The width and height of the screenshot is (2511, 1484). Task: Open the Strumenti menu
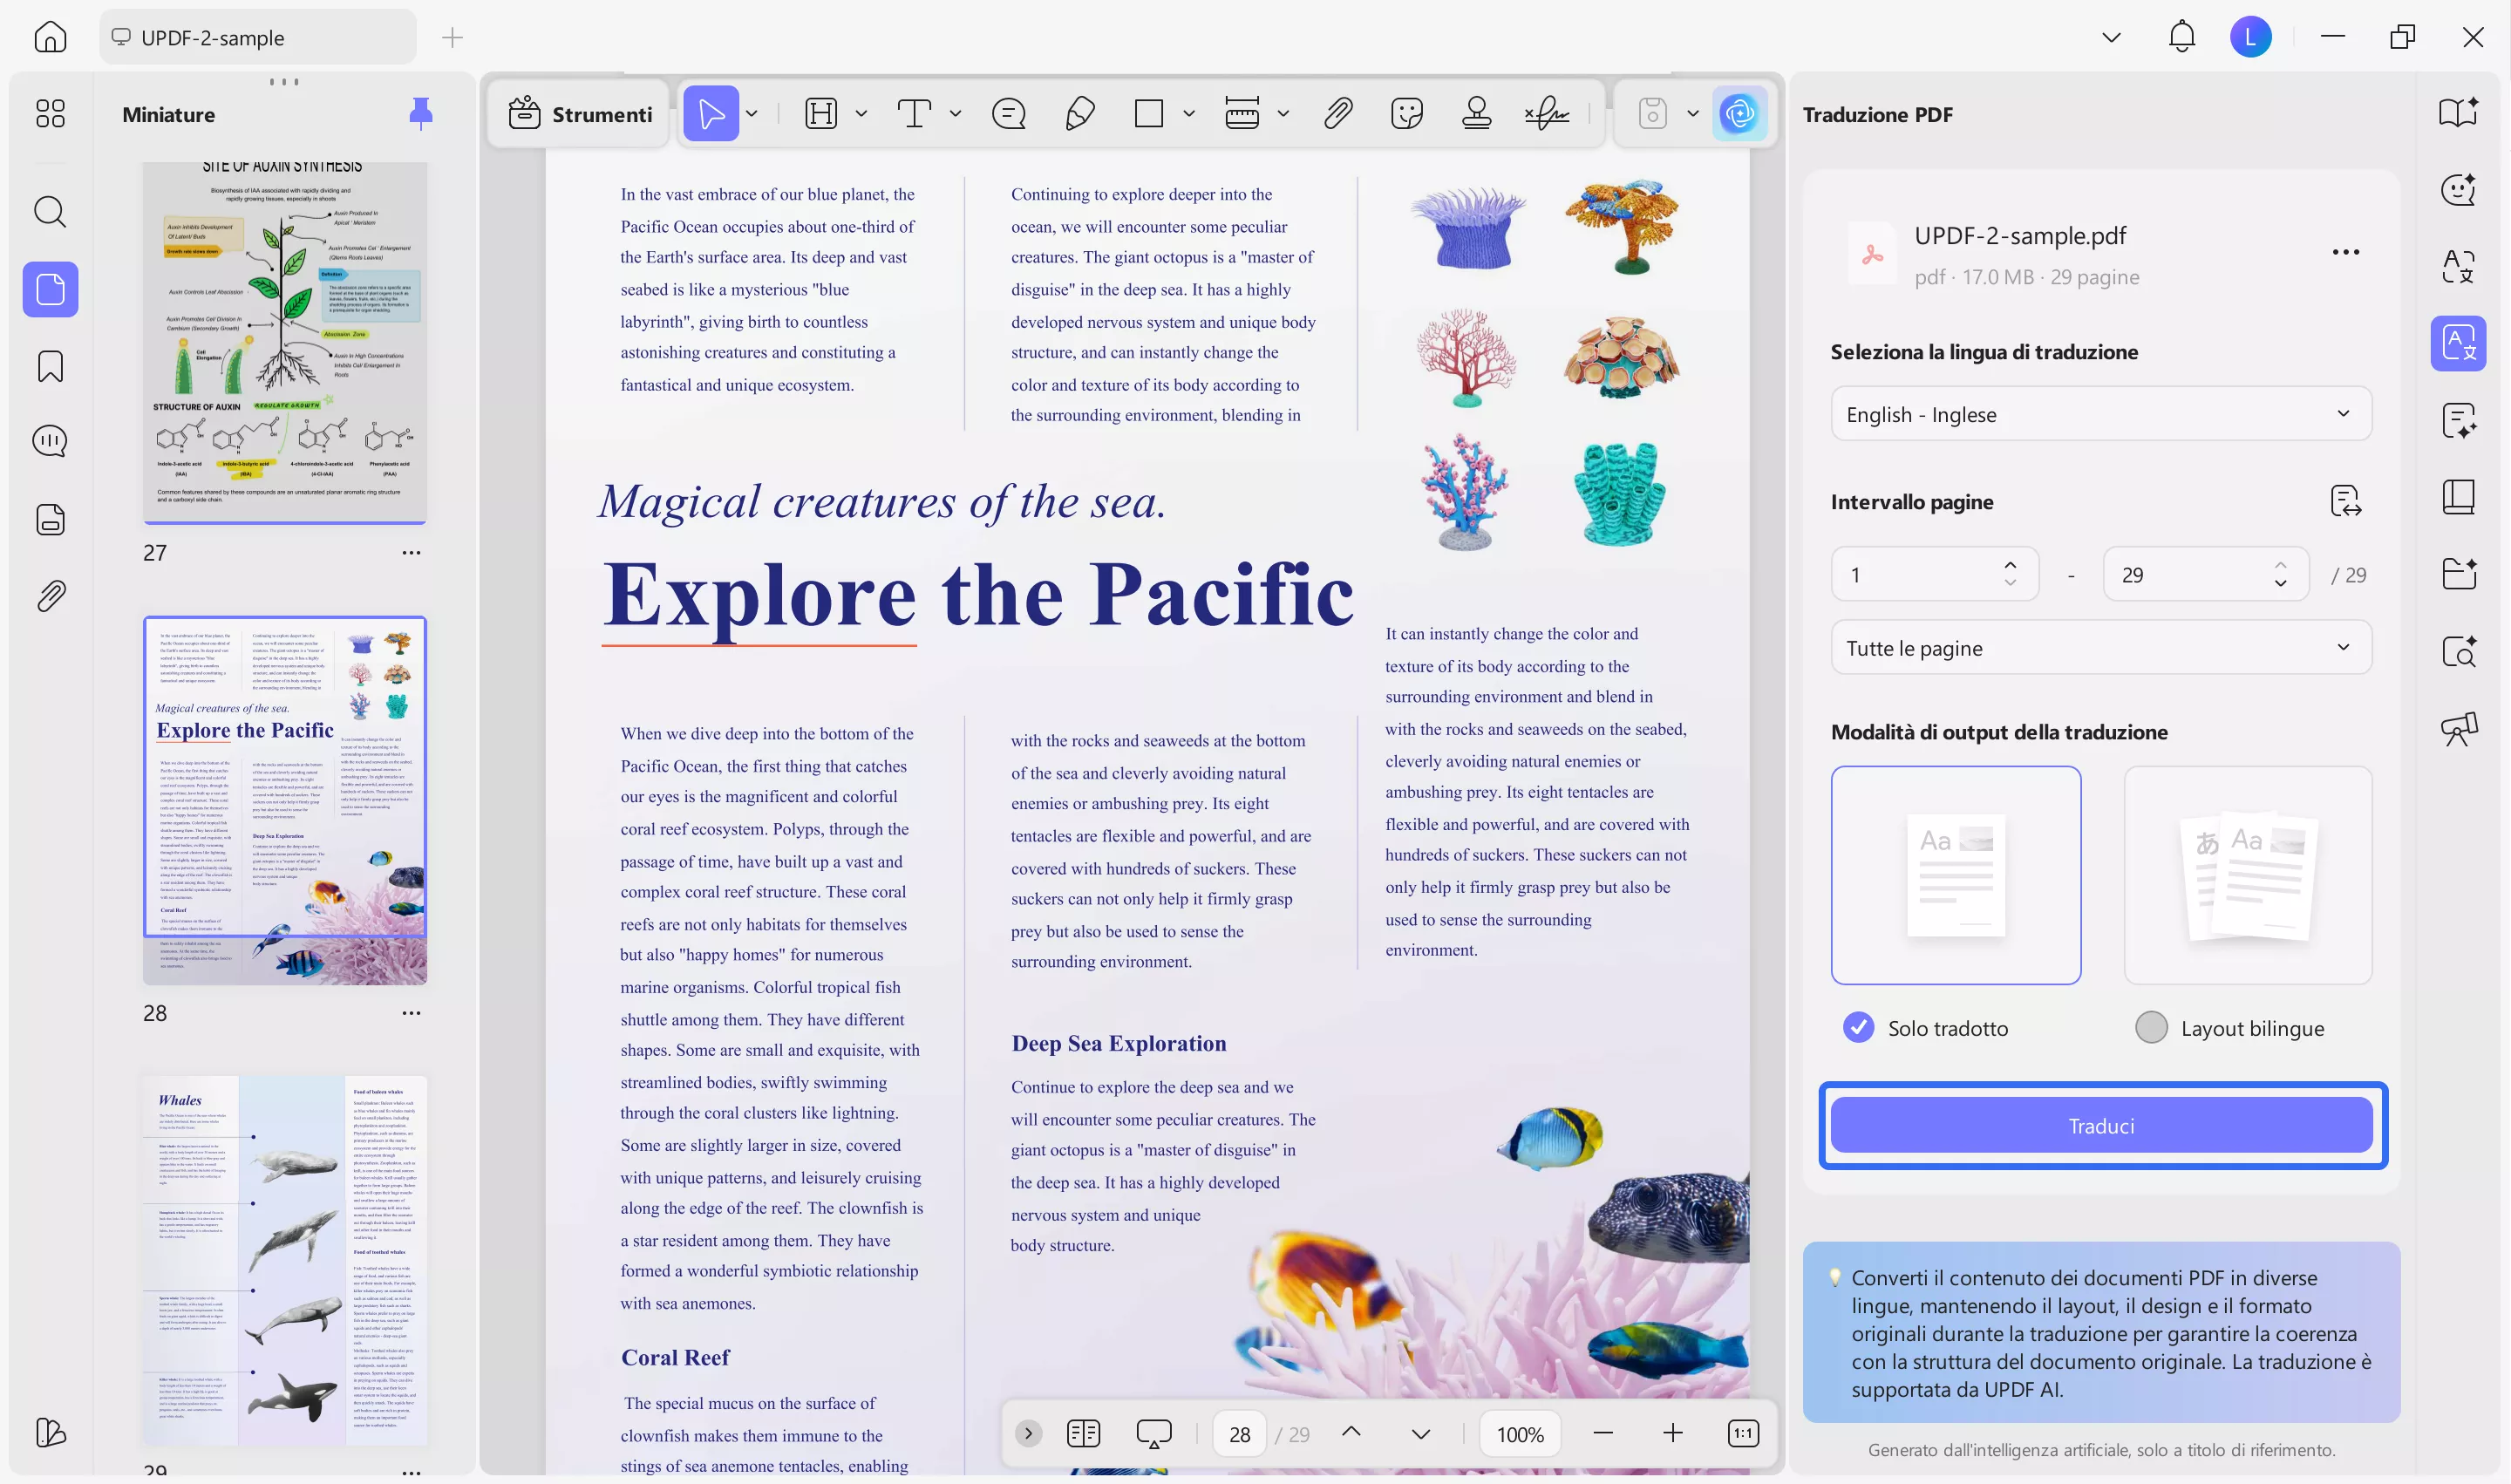coord(580,114)
